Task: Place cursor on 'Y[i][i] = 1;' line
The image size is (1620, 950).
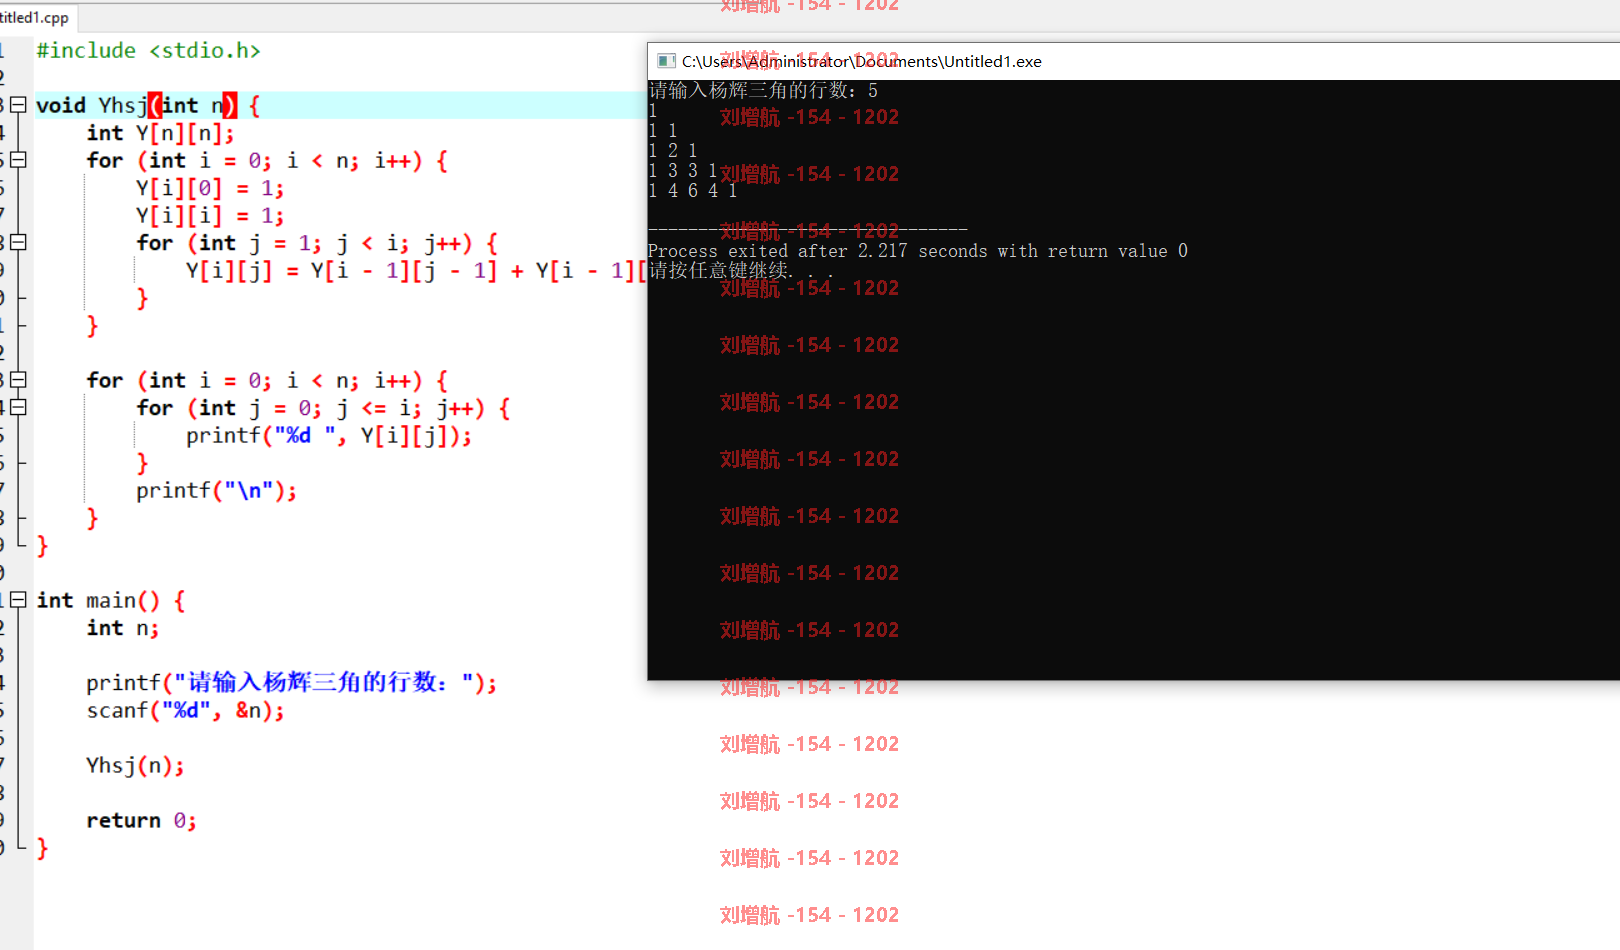Action: point(210,215)
